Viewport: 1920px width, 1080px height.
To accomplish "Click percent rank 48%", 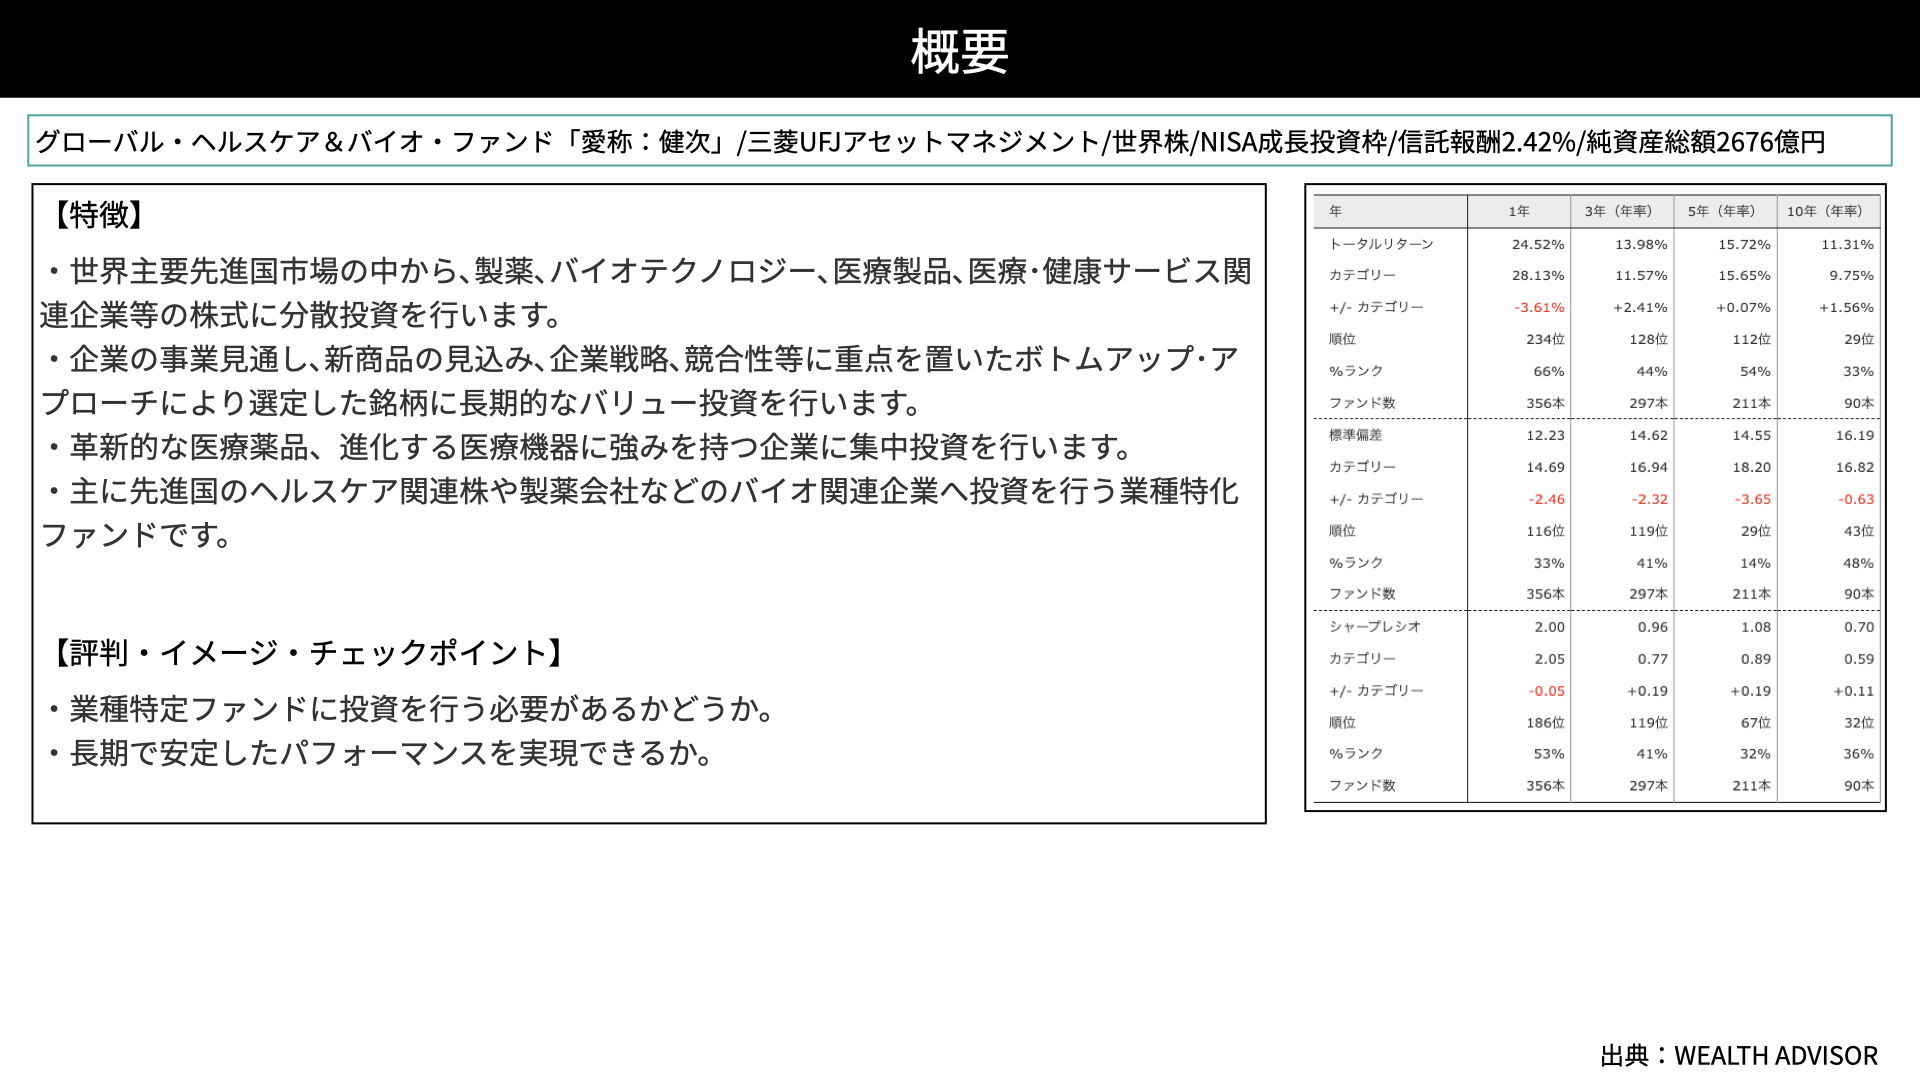I will [1858, 563].
